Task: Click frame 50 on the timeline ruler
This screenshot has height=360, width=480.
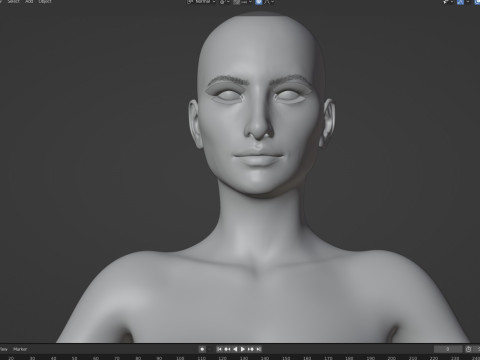Action: [x=74, y=358]
